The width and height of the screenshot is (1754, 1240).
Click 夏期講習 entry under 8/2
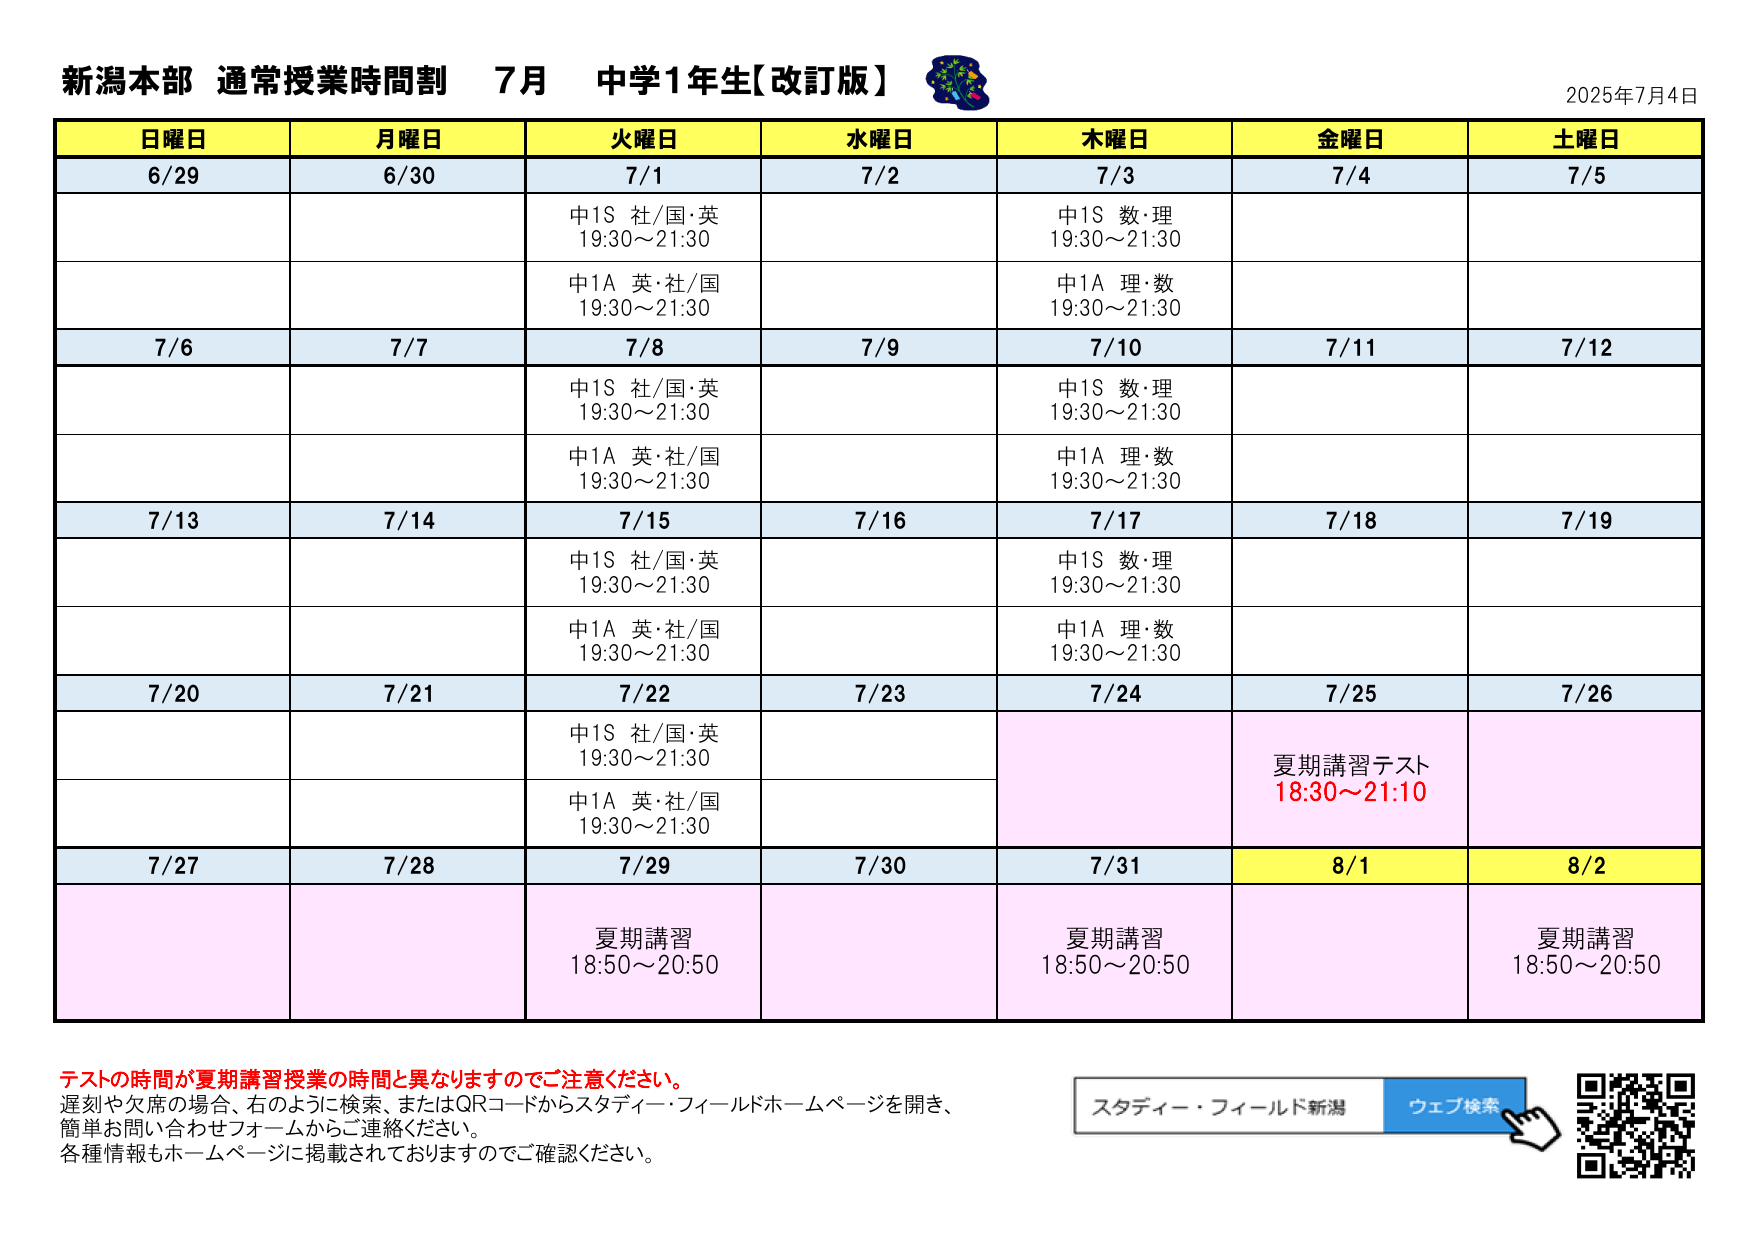pyautogui.click(x=1585, y=952)
